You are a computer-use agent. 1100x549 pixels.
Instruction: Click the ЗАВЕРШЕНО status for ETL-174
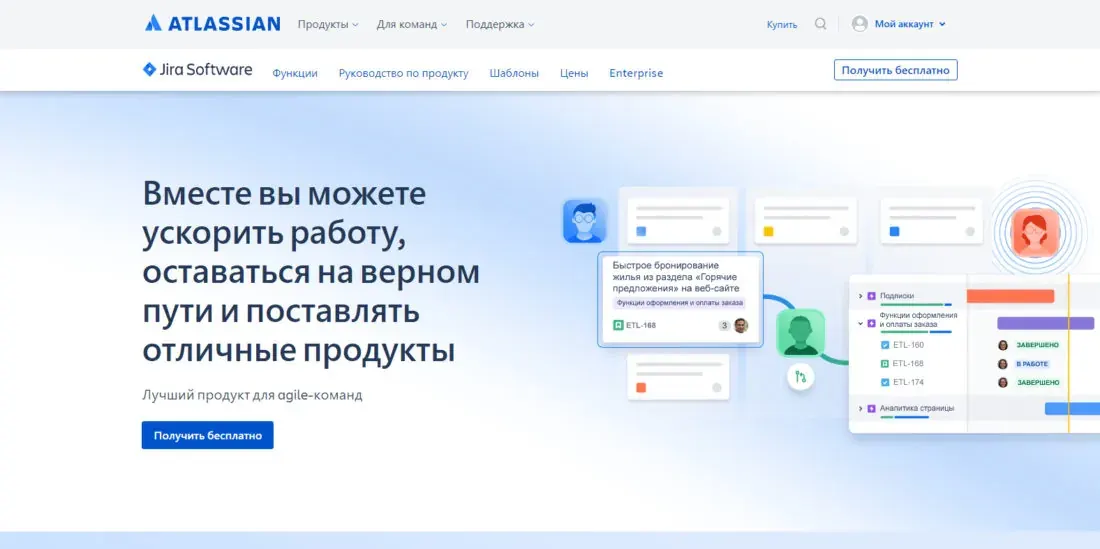[x=1038, y=382]
